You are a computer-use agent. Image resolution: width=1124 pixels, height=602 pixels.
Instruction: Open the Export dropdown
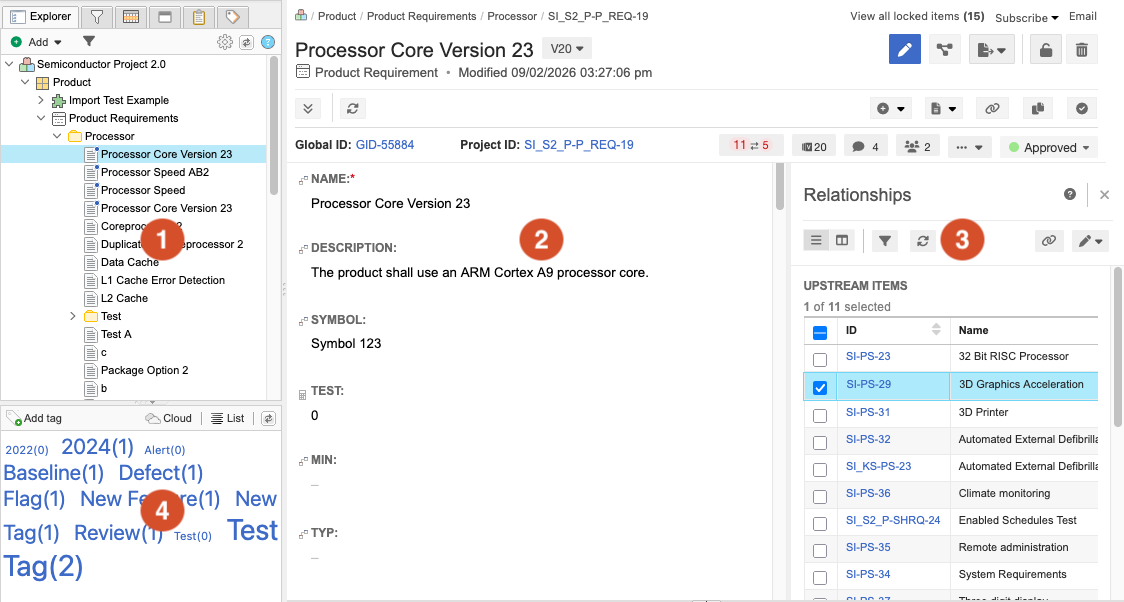tap(991, 49)
